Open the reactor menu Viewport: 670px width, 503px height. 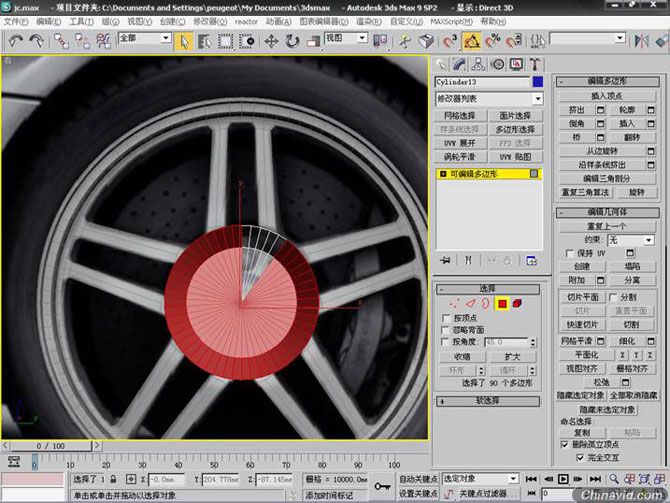(246, 21)
